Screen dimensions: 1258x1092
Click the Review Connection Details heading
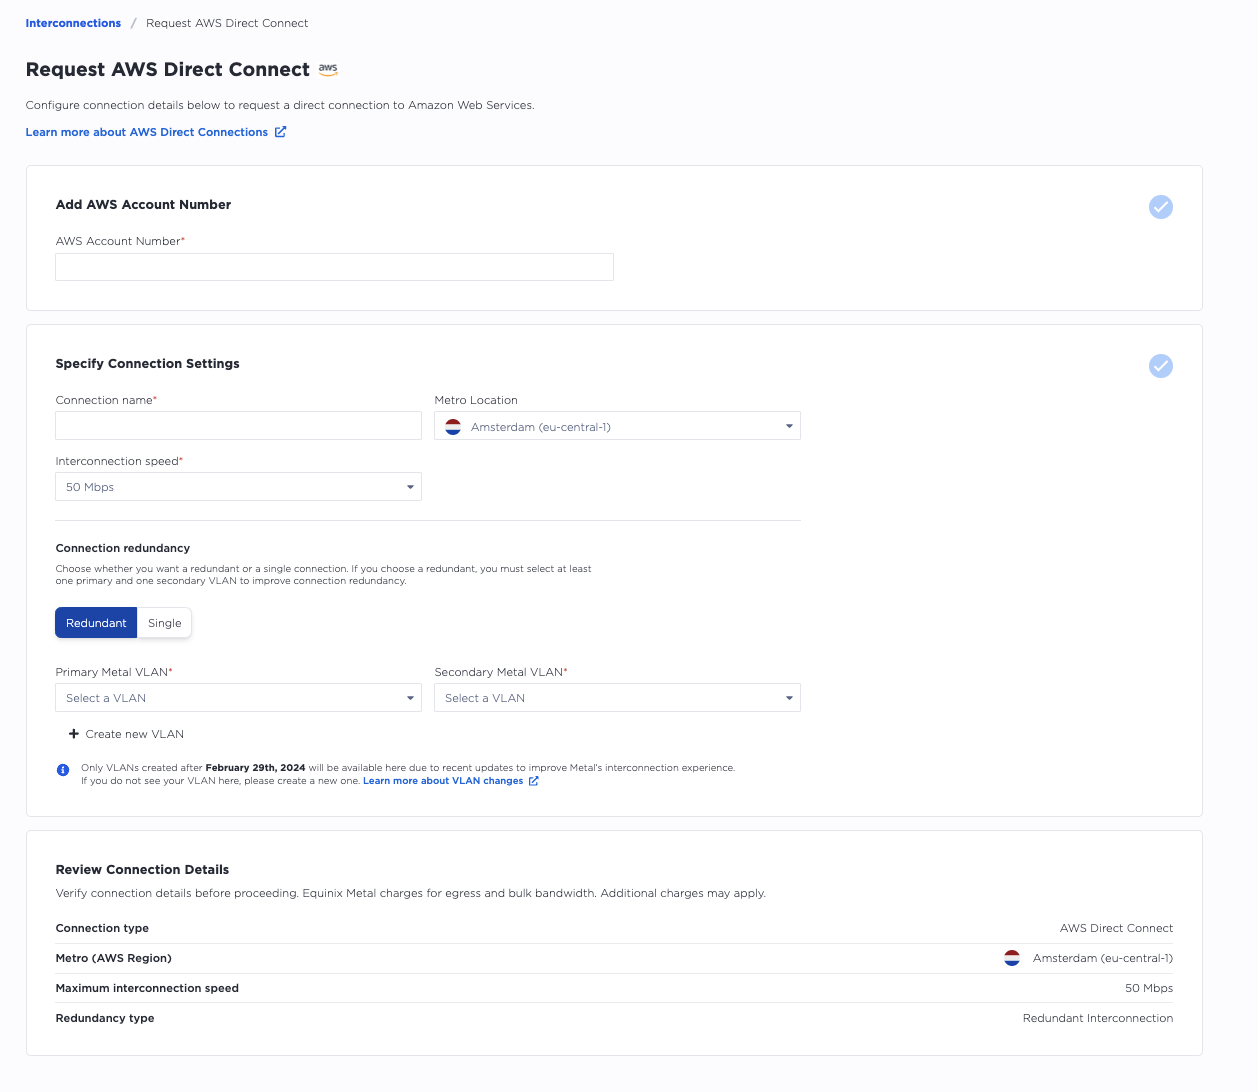[x=143, y=870]
